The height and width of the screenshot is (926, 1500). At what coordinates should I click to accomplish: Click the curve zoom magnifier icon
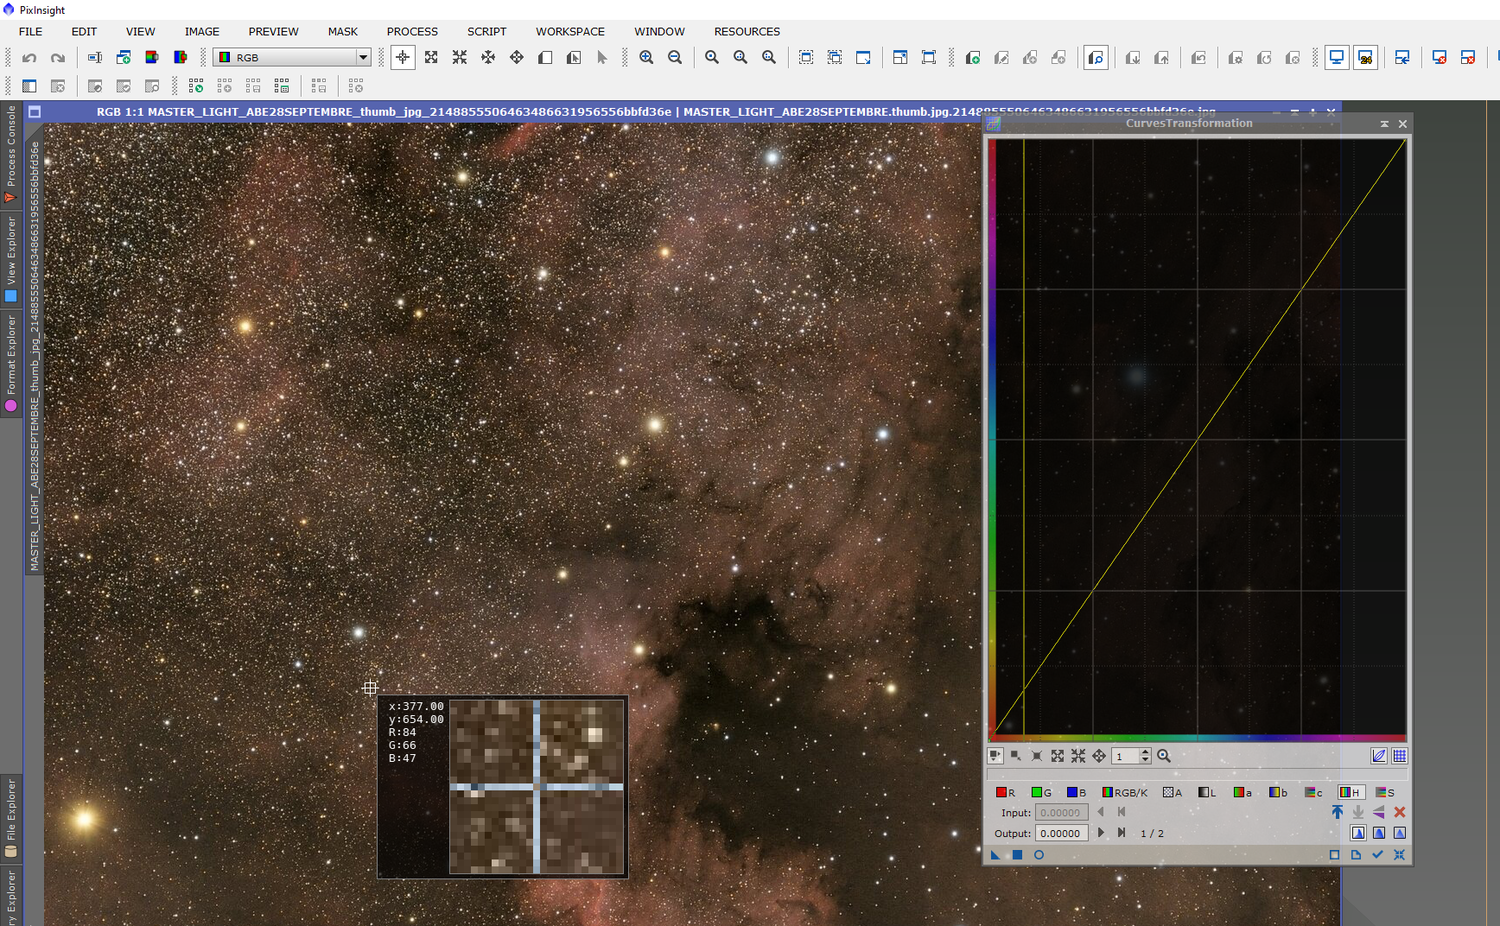1164,756
